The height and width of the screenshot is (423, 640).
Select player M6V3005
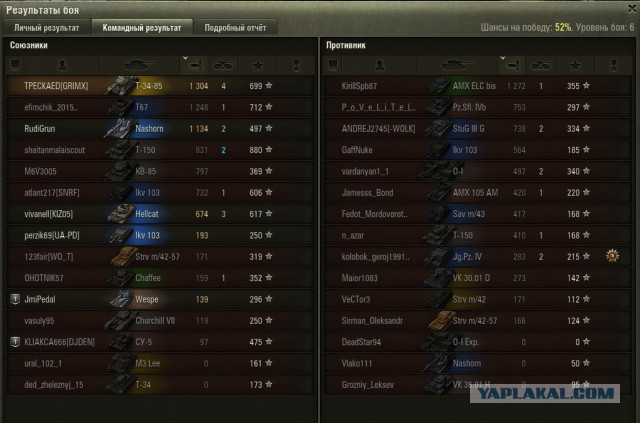pyautogui.click(x=40, y=171)
